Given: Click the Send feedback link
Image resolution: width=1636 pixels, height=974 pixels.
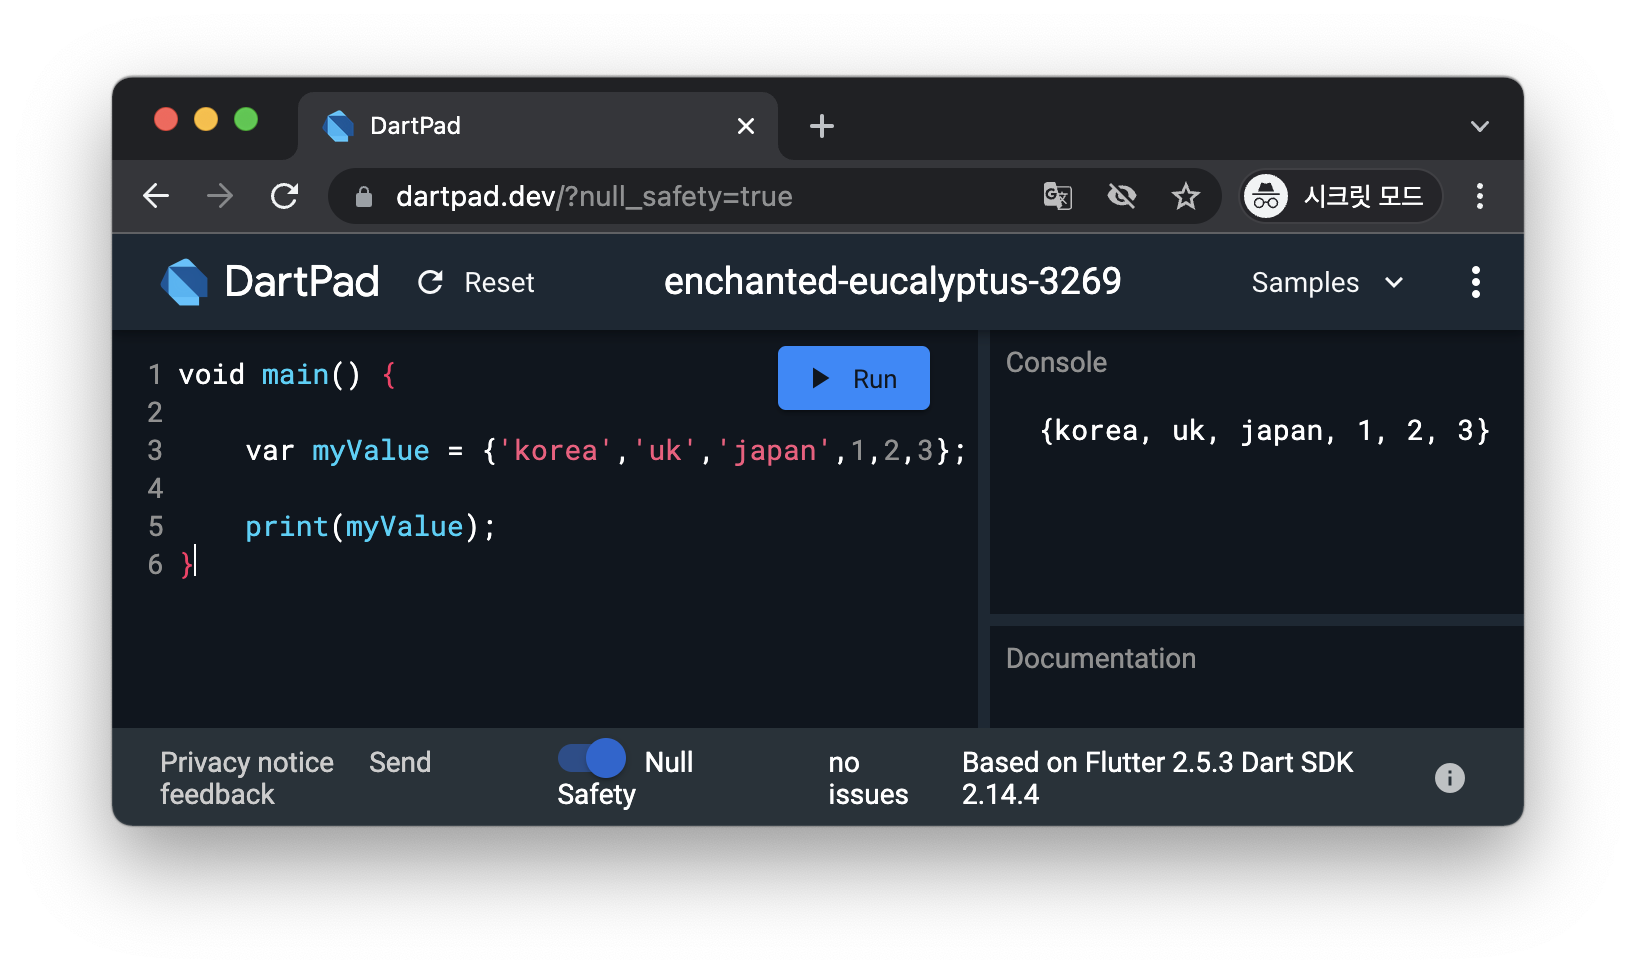Looking at the screenshot, I should pyautogui.click(x=295, y=778).
